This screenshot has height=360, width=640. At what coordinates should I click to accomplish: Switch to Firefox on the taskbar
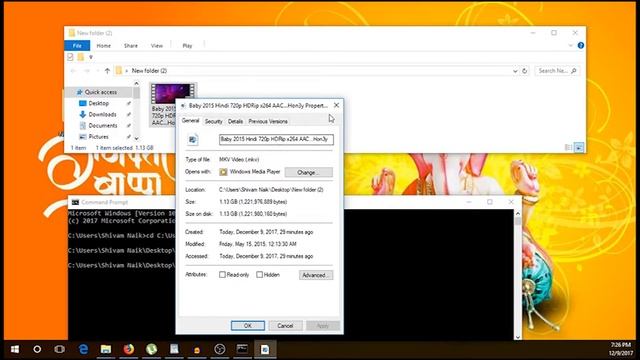tap(129, 349)
